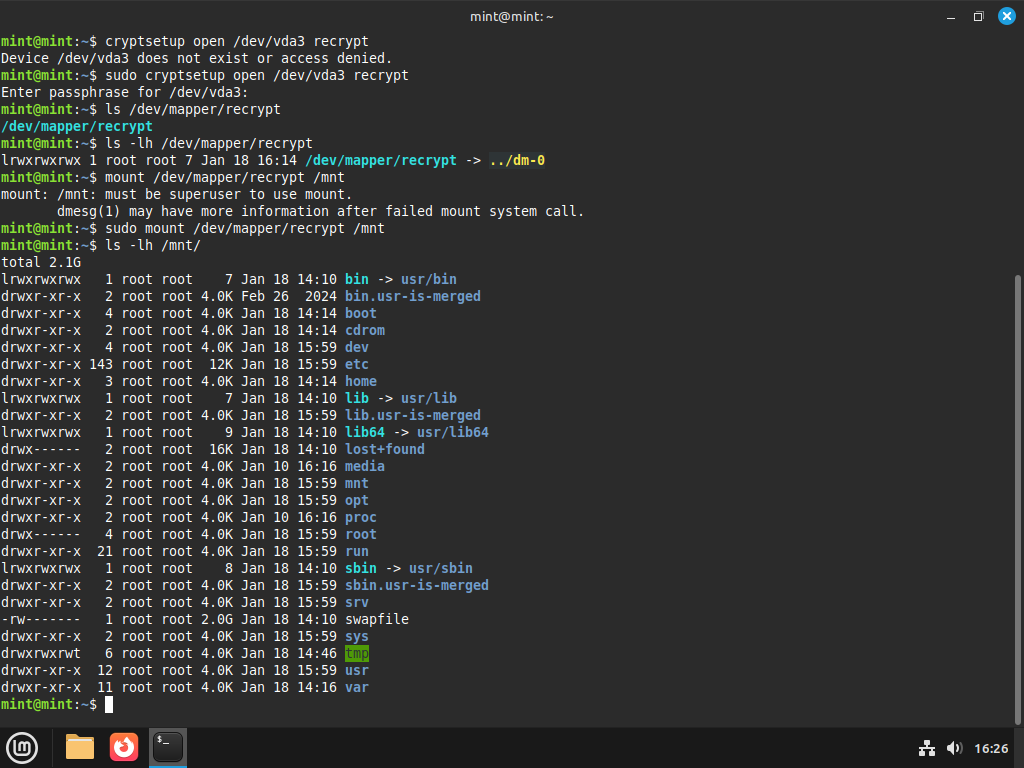This screenshot has height=768, width=1024.
Task: Open Firefox browser from the taskbar
Action: click(x=124, y=747)
